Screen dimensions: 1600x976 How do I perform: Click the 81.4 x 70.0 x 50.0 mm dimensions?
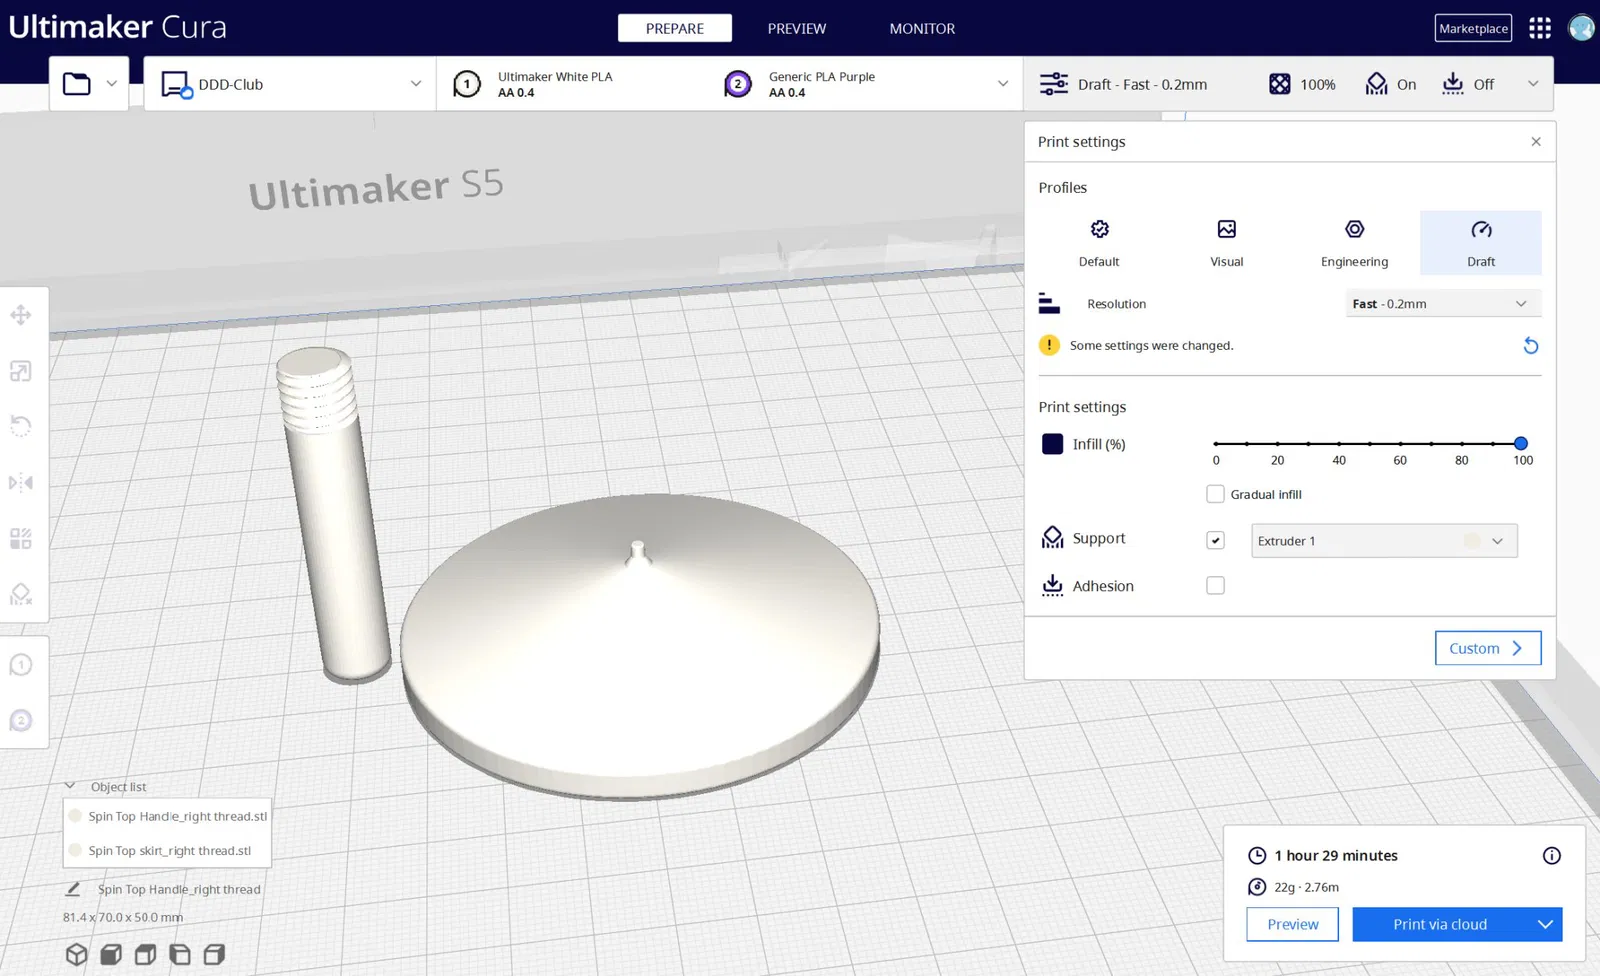point(123,917)
